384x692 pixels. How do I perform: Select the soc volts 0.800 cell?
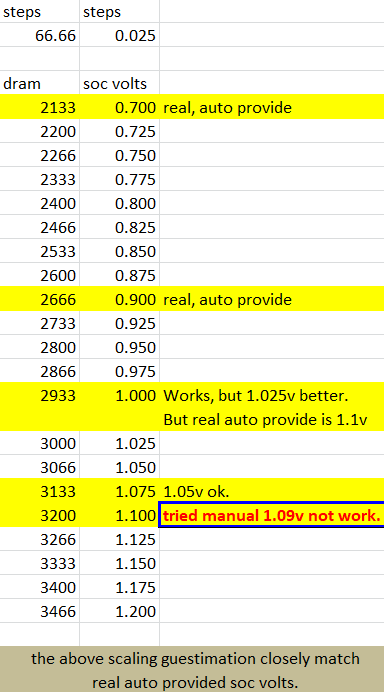click(120, 203)
